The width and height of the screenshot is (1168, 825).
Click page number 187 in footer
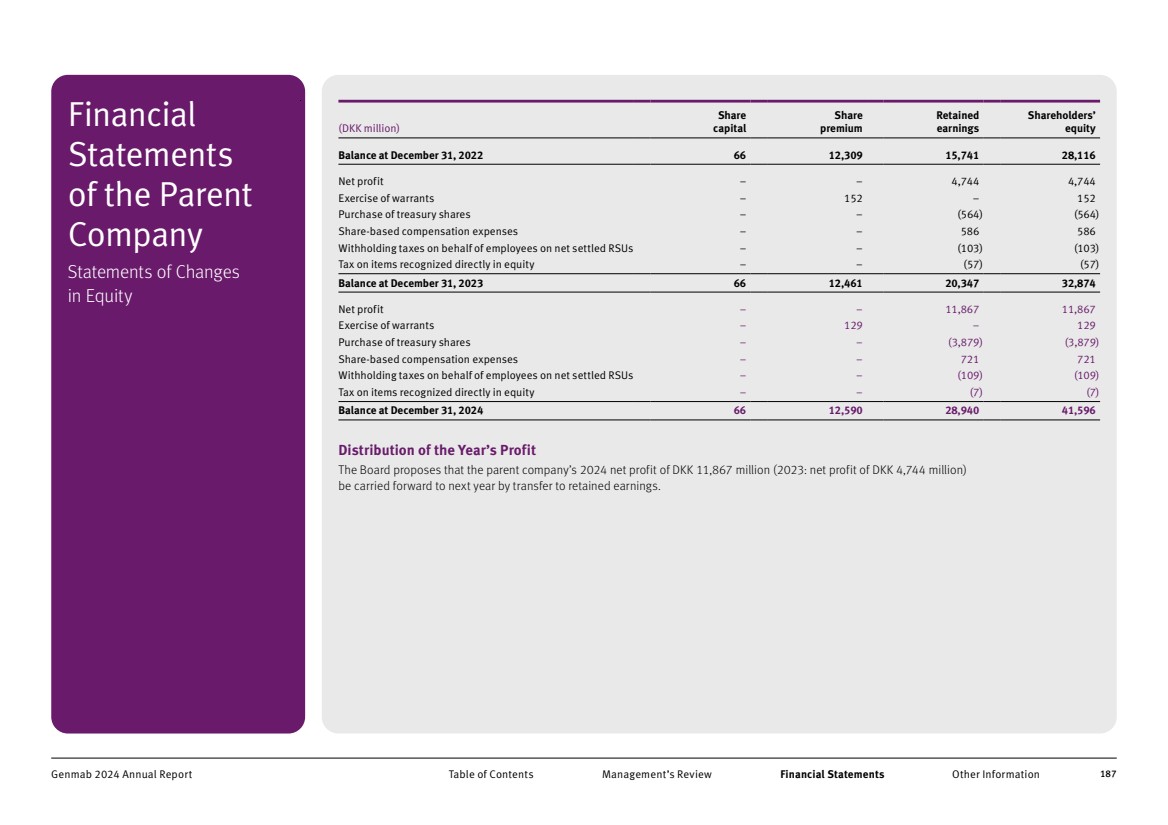[1107, 774]
